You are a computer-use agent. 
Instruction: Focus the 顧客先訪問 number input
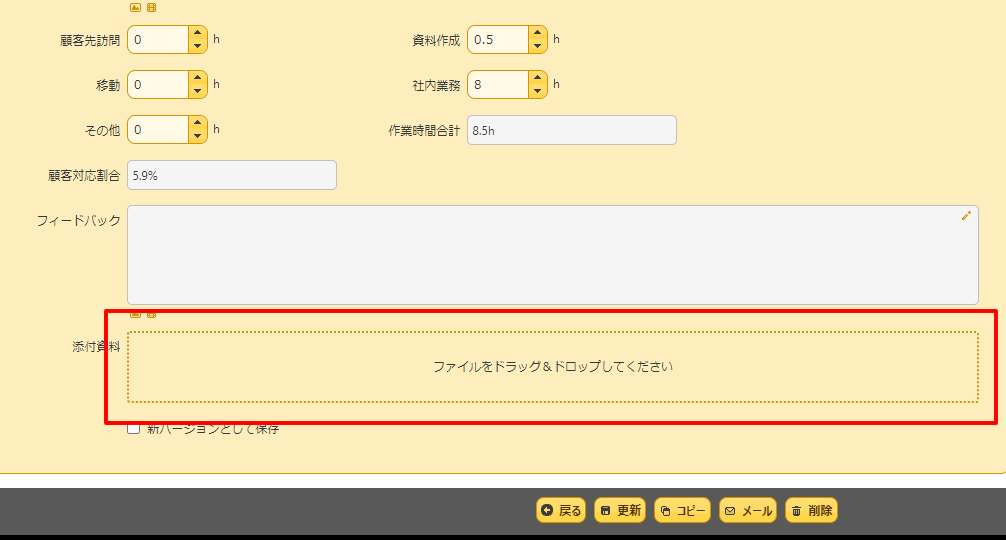[x=158, y=40]
